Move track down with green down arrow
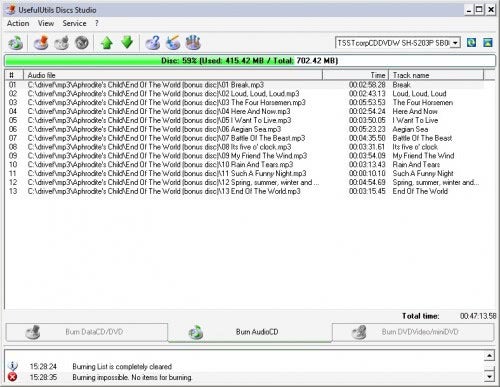500x387 pixels. (127, 42)
